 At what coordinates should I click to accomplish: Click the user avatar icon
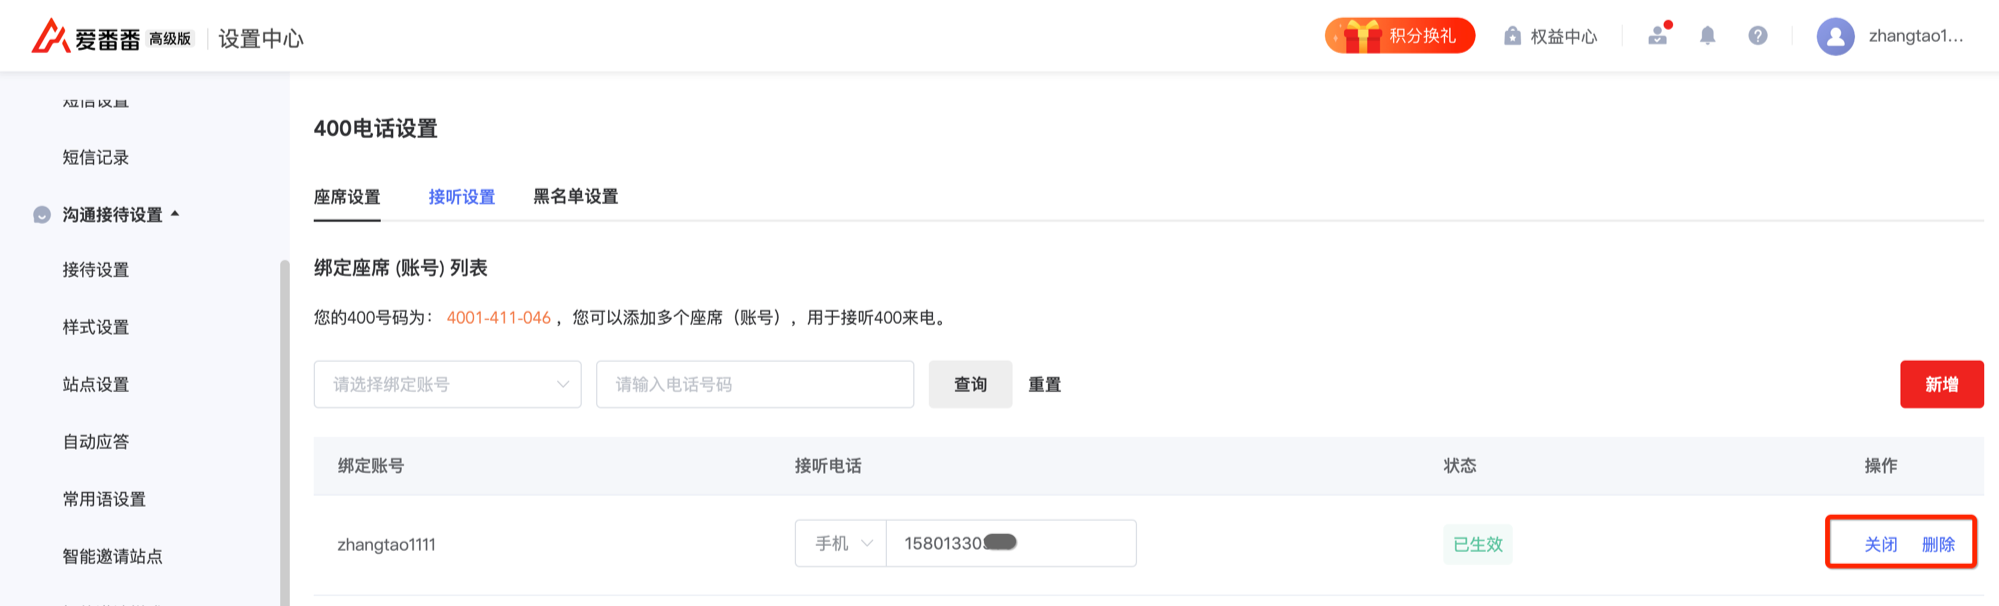coord(1835,37)
